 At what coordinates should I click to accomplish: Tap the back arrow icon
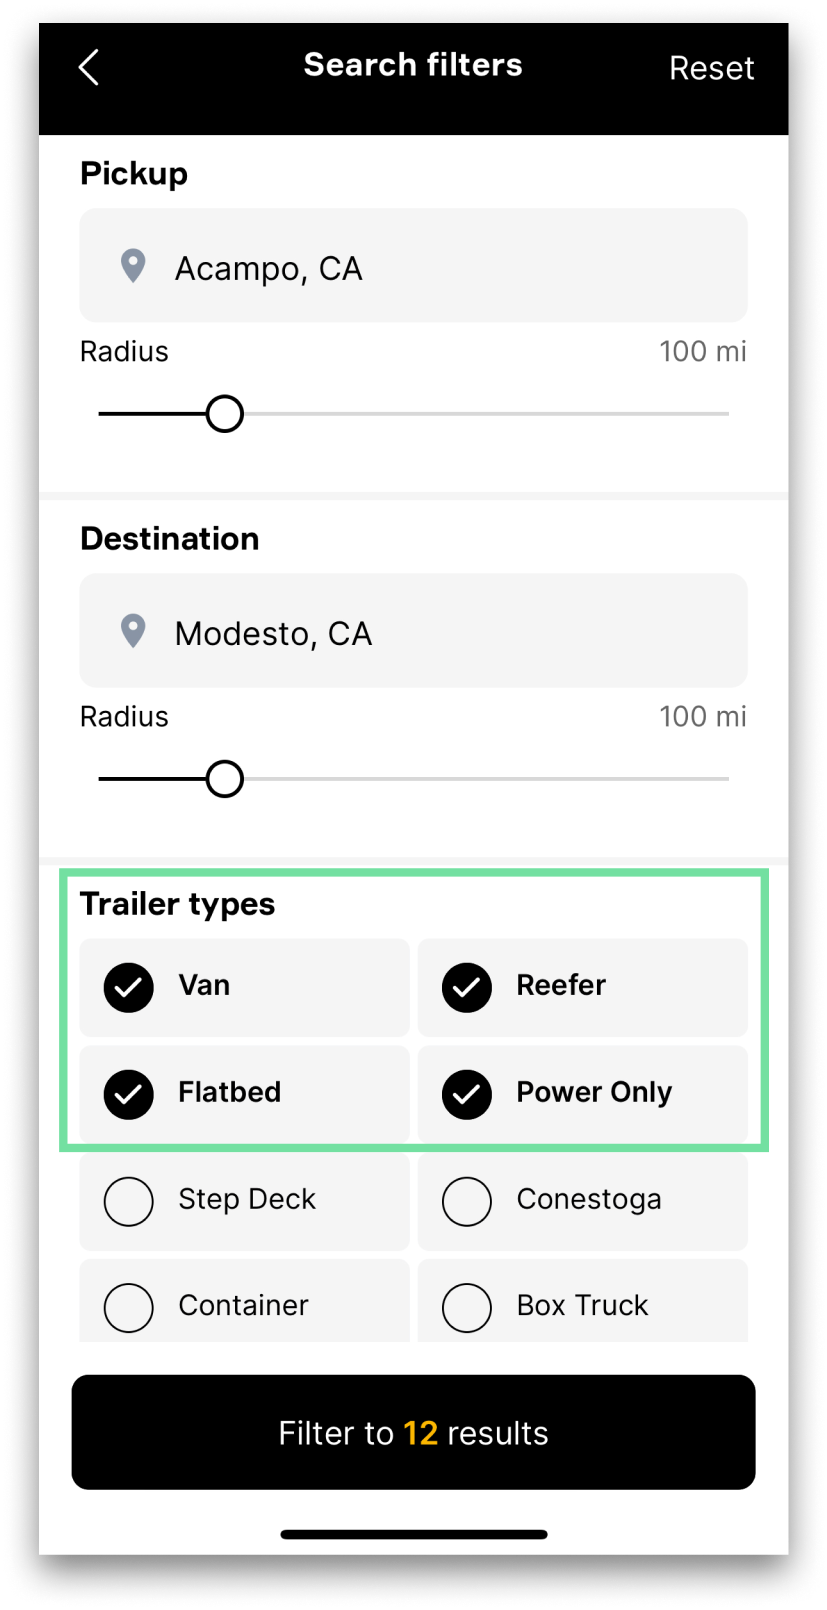tap(88, 68)
